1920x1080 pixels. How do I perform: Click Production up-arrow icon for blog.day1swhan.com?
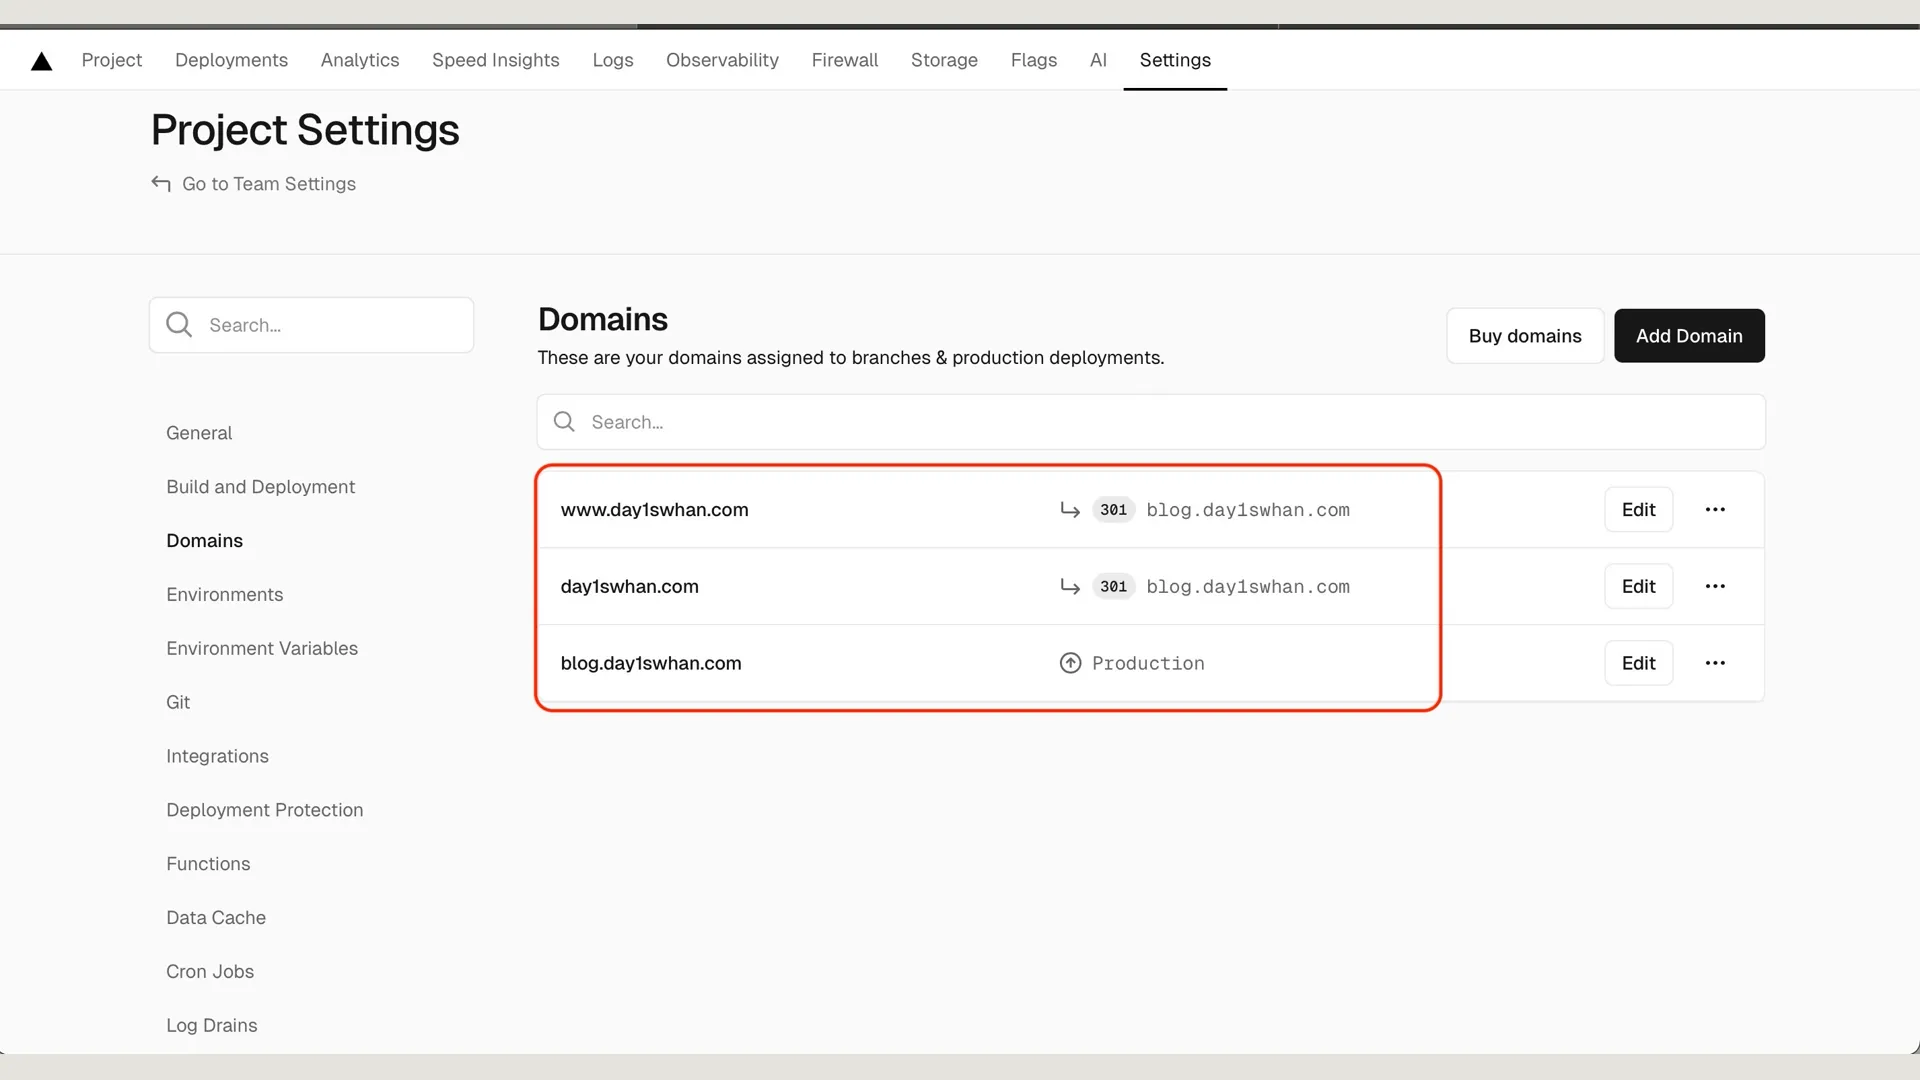point(1070,663)
